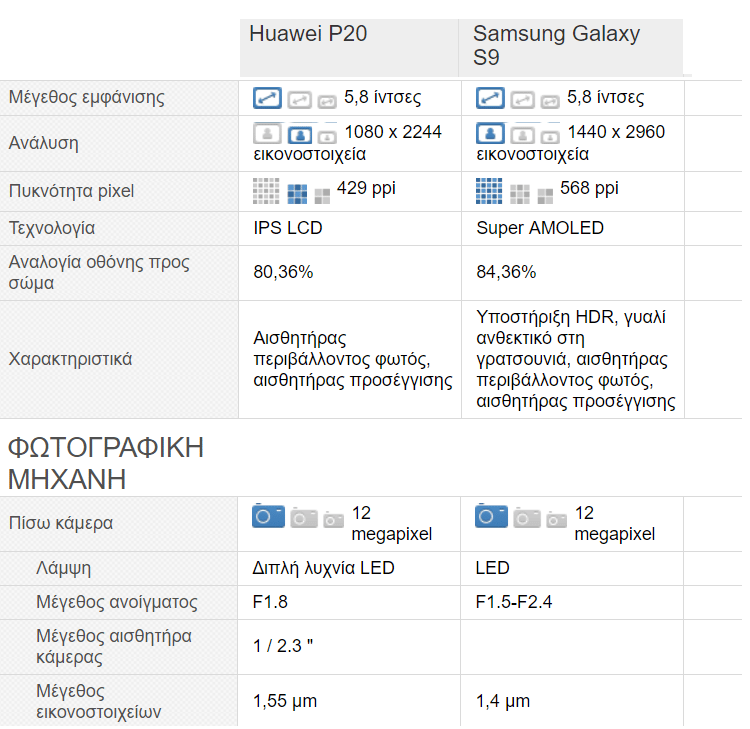Click the blue display size icon for Samsung Galaxy S9
This screenshot has width=750, height=729.
pos(490,98)
